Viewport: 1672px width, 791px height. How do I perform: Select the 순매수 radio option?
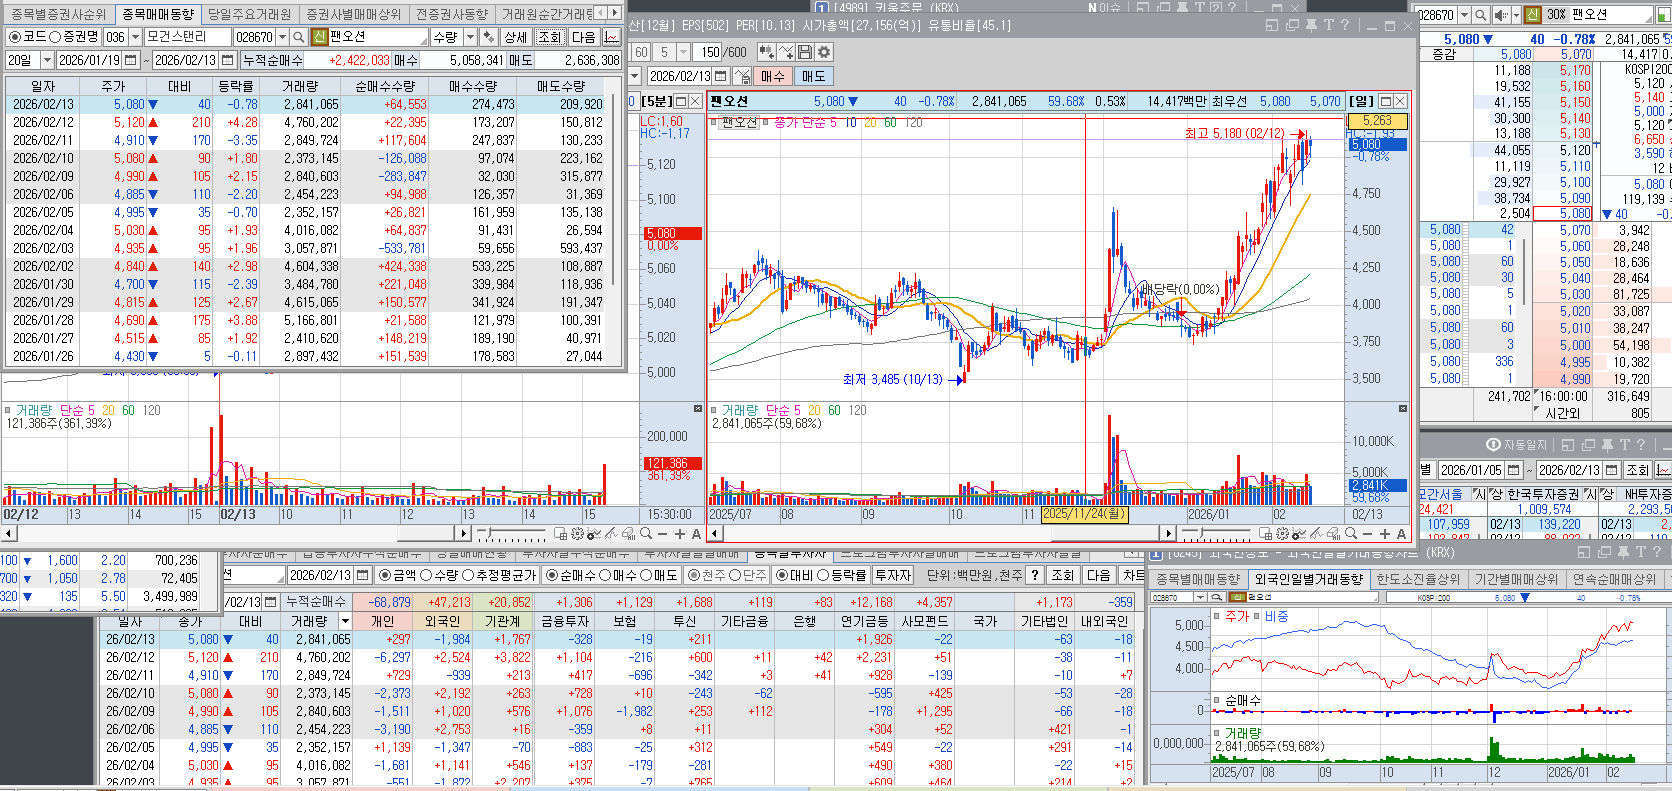click(x=552, y=575)
